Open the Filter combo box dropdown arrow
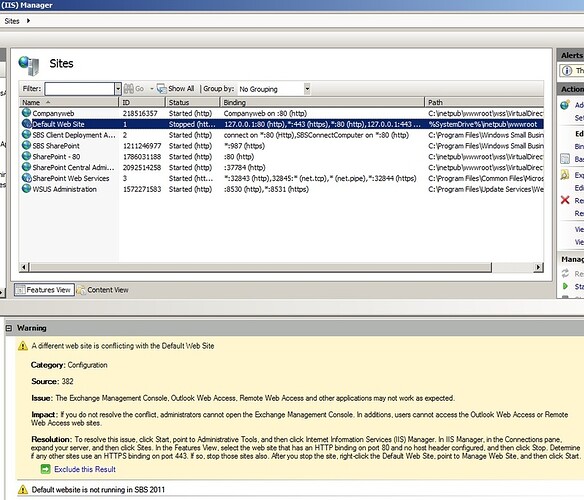 118,89
